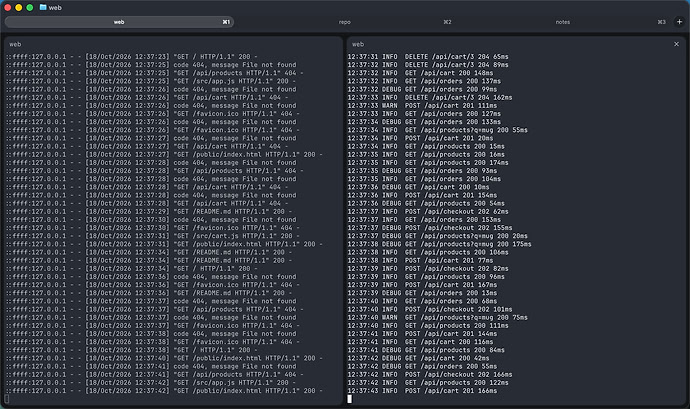This screenshot has height=409, width=690.
Task: Click the POST /api/cart 201 144ms line
Action: (x=422, y=334)
